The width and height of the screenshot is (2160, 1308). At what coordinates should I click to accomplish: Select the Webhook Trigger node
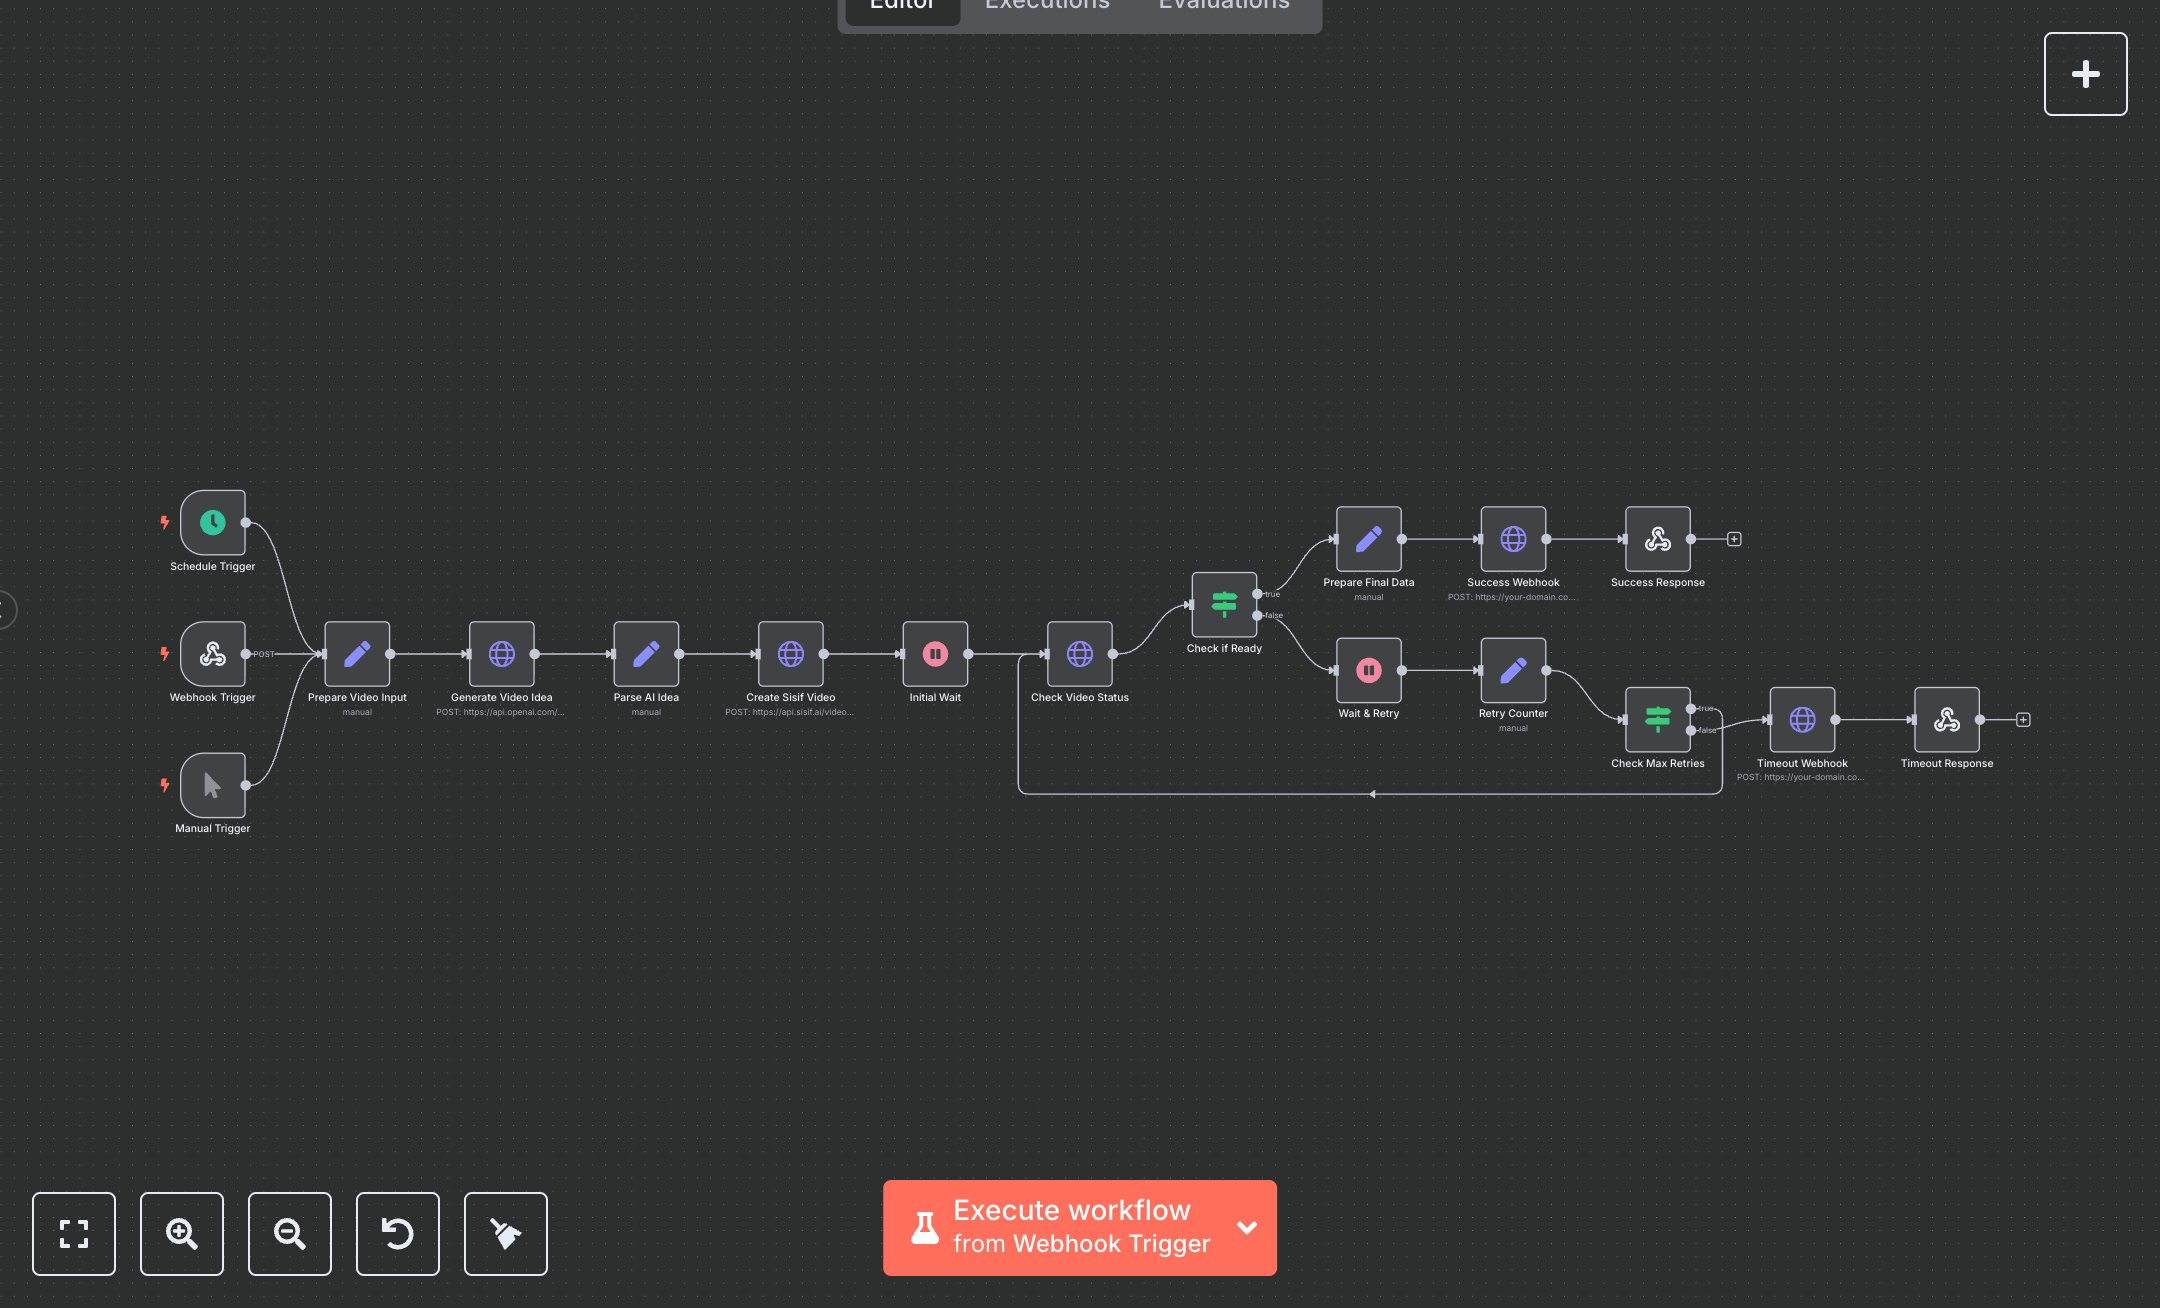(212, 655)
